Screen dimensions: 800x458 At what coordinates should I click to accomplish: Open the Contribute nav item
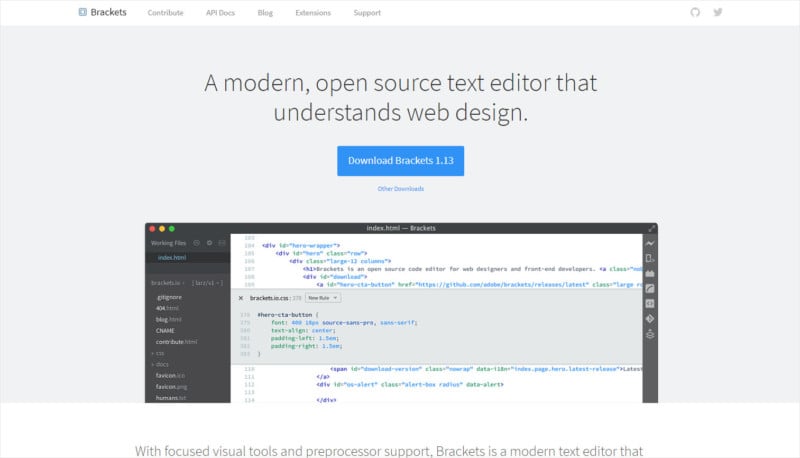coord(165,13)
